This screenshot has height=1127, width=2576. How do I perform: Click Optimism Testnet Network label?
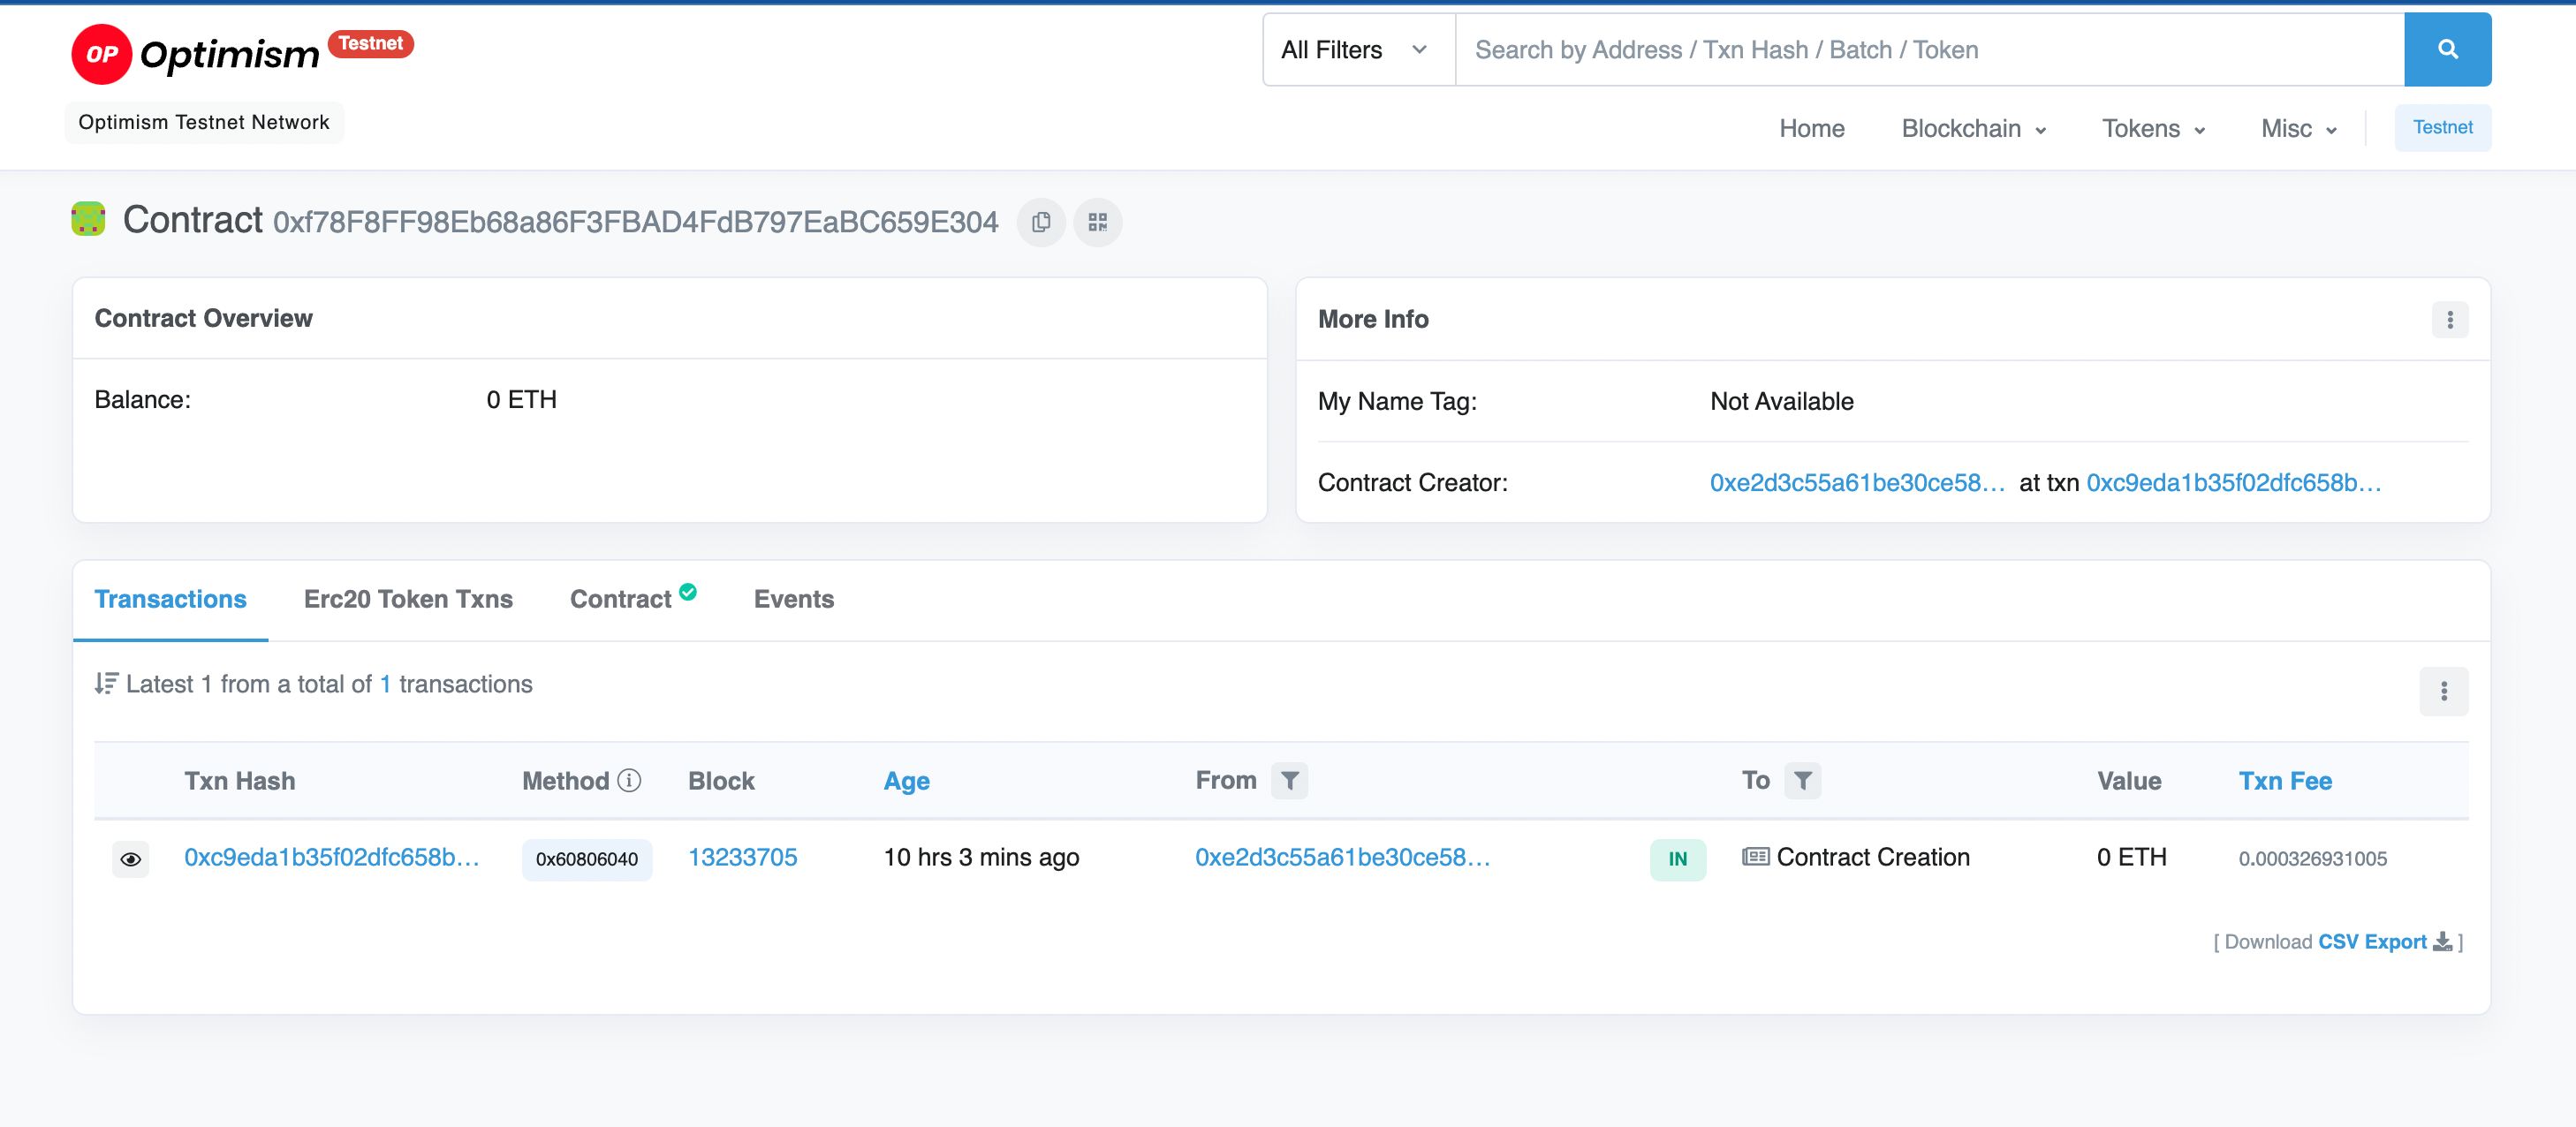(204, 122)
